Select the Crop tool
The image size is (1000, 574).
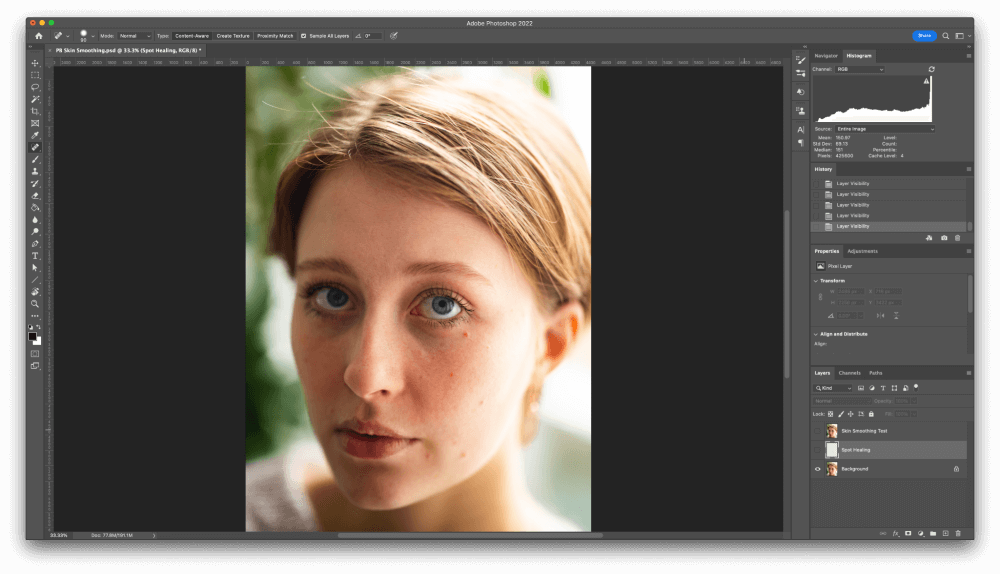tap(35, 111)
